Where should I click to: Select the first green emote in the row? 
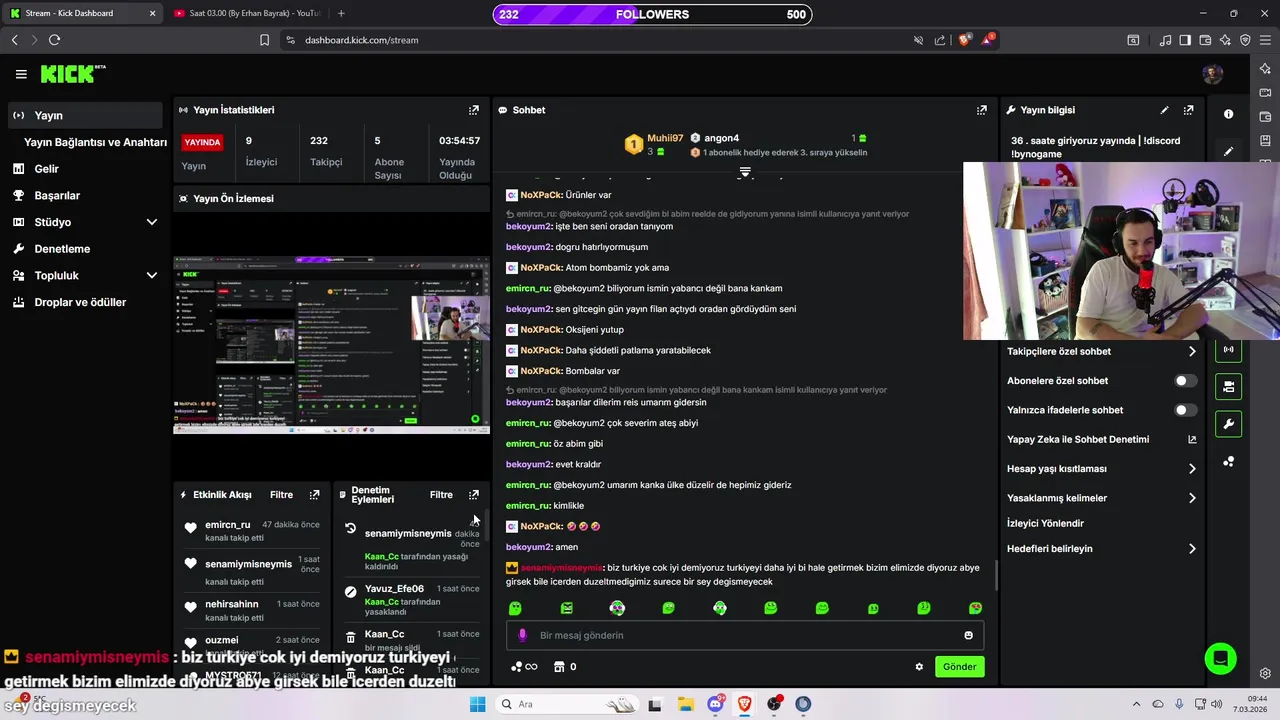pos(515,608)
